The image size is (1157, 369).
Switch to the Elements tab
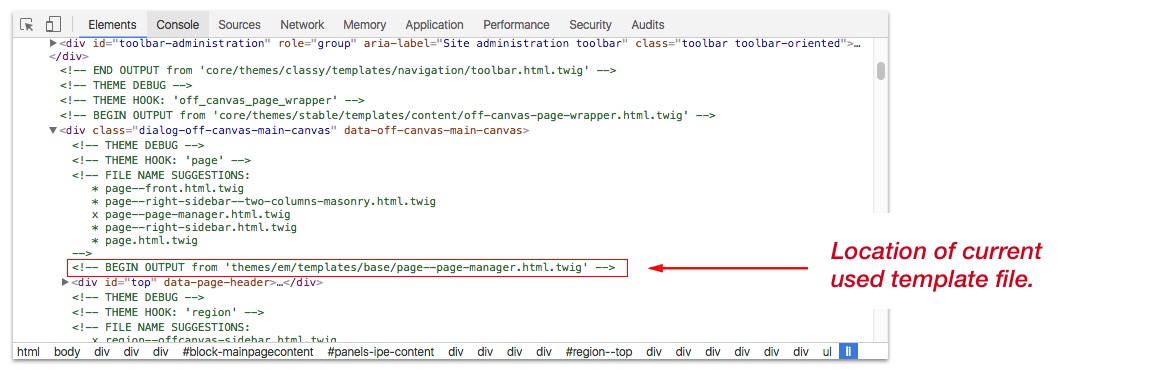112,24
